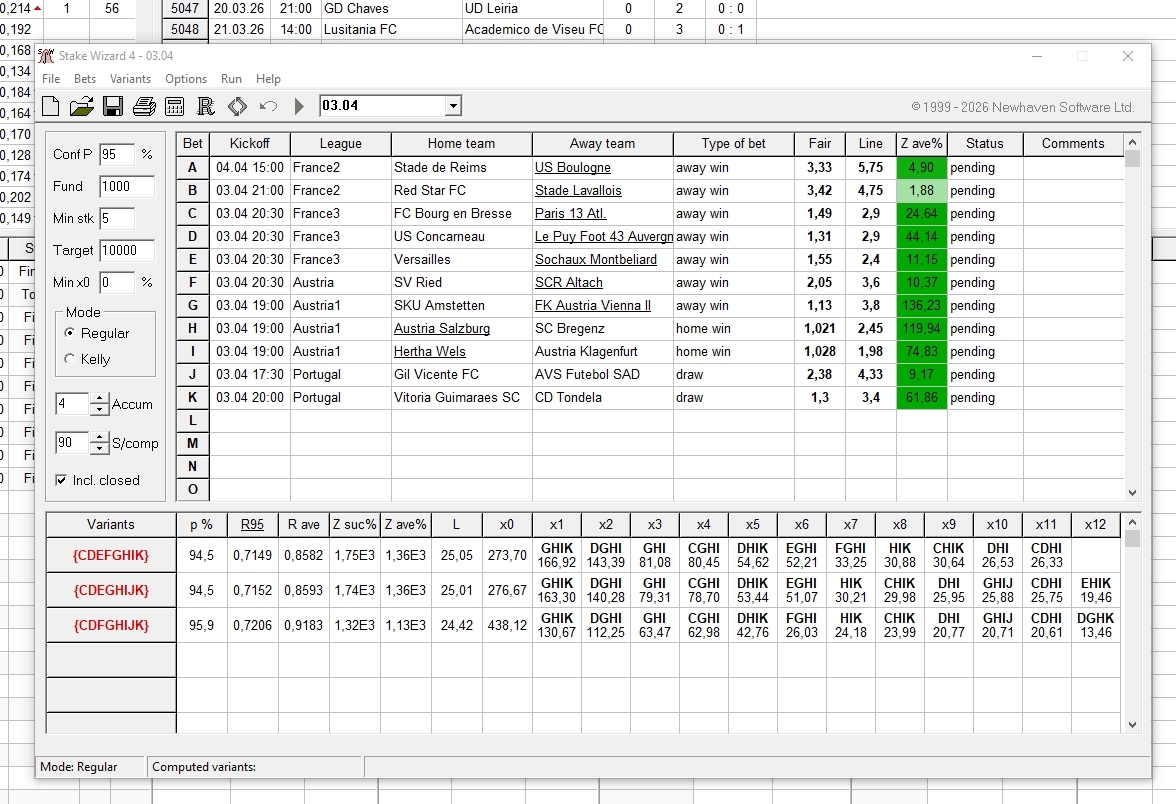Open the calculator toolbar icon
The width and height of the screenshot is (1176, 804).
click(175, 106)
